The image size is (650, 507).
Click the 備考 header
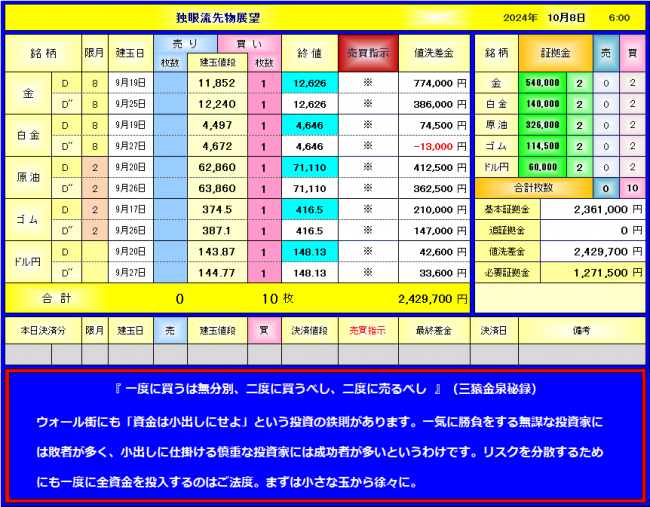(582, 330)
